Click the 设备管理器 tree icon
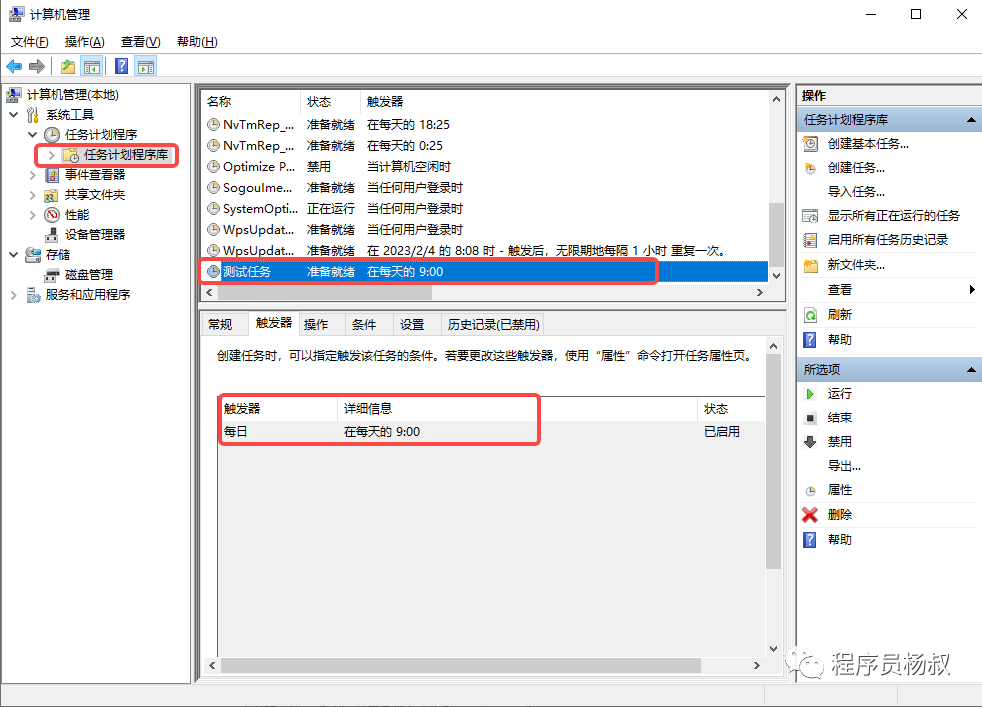982x707 pixels. coord(52,235)
